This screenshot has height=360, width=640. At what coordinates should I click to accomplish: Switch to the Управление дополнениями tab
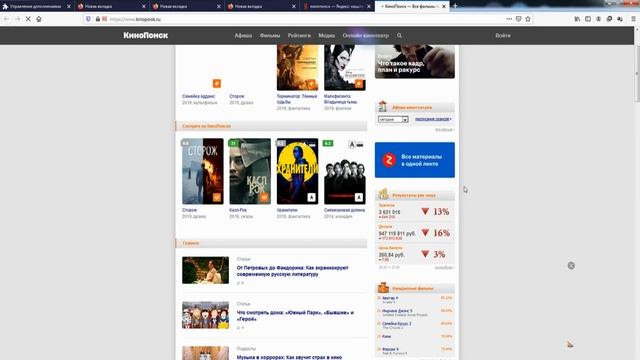coord(35,6)
